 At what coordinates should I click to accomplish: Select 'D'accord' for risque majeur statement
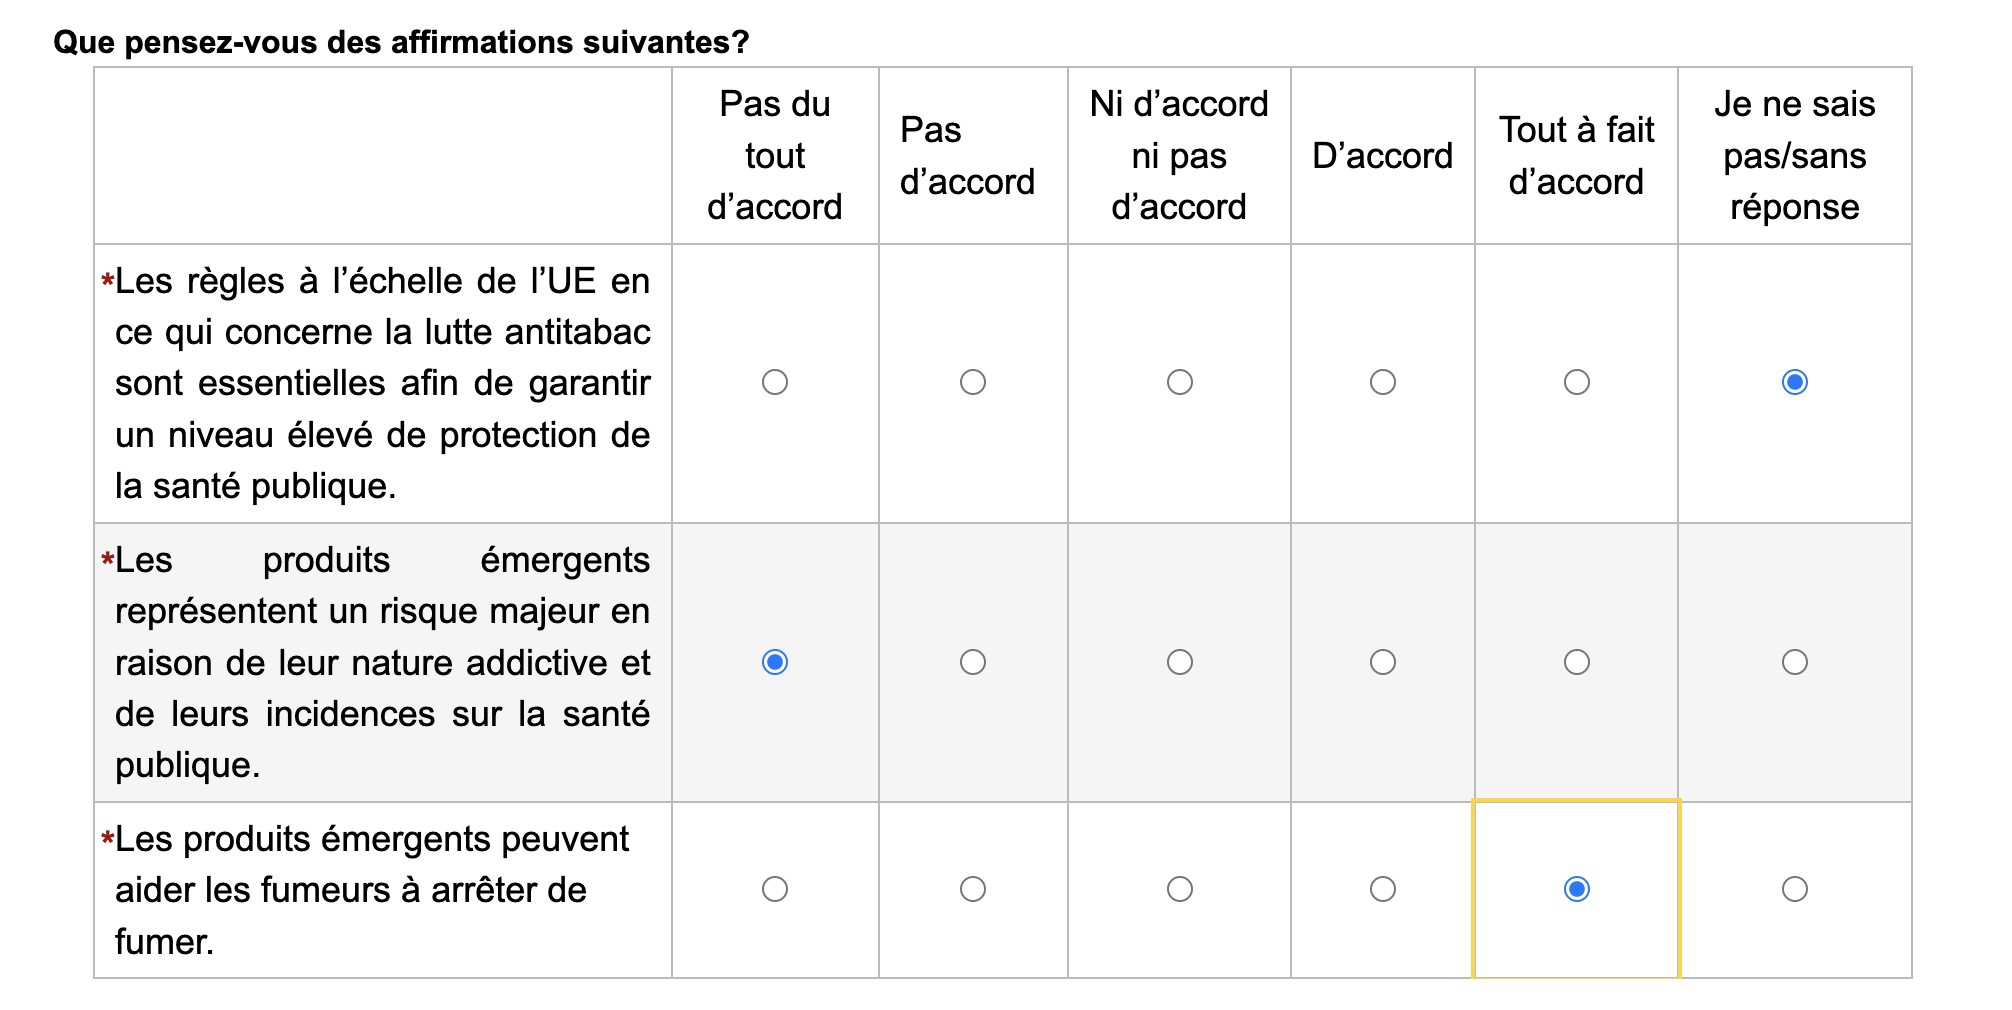click(x=1383, y=662)
